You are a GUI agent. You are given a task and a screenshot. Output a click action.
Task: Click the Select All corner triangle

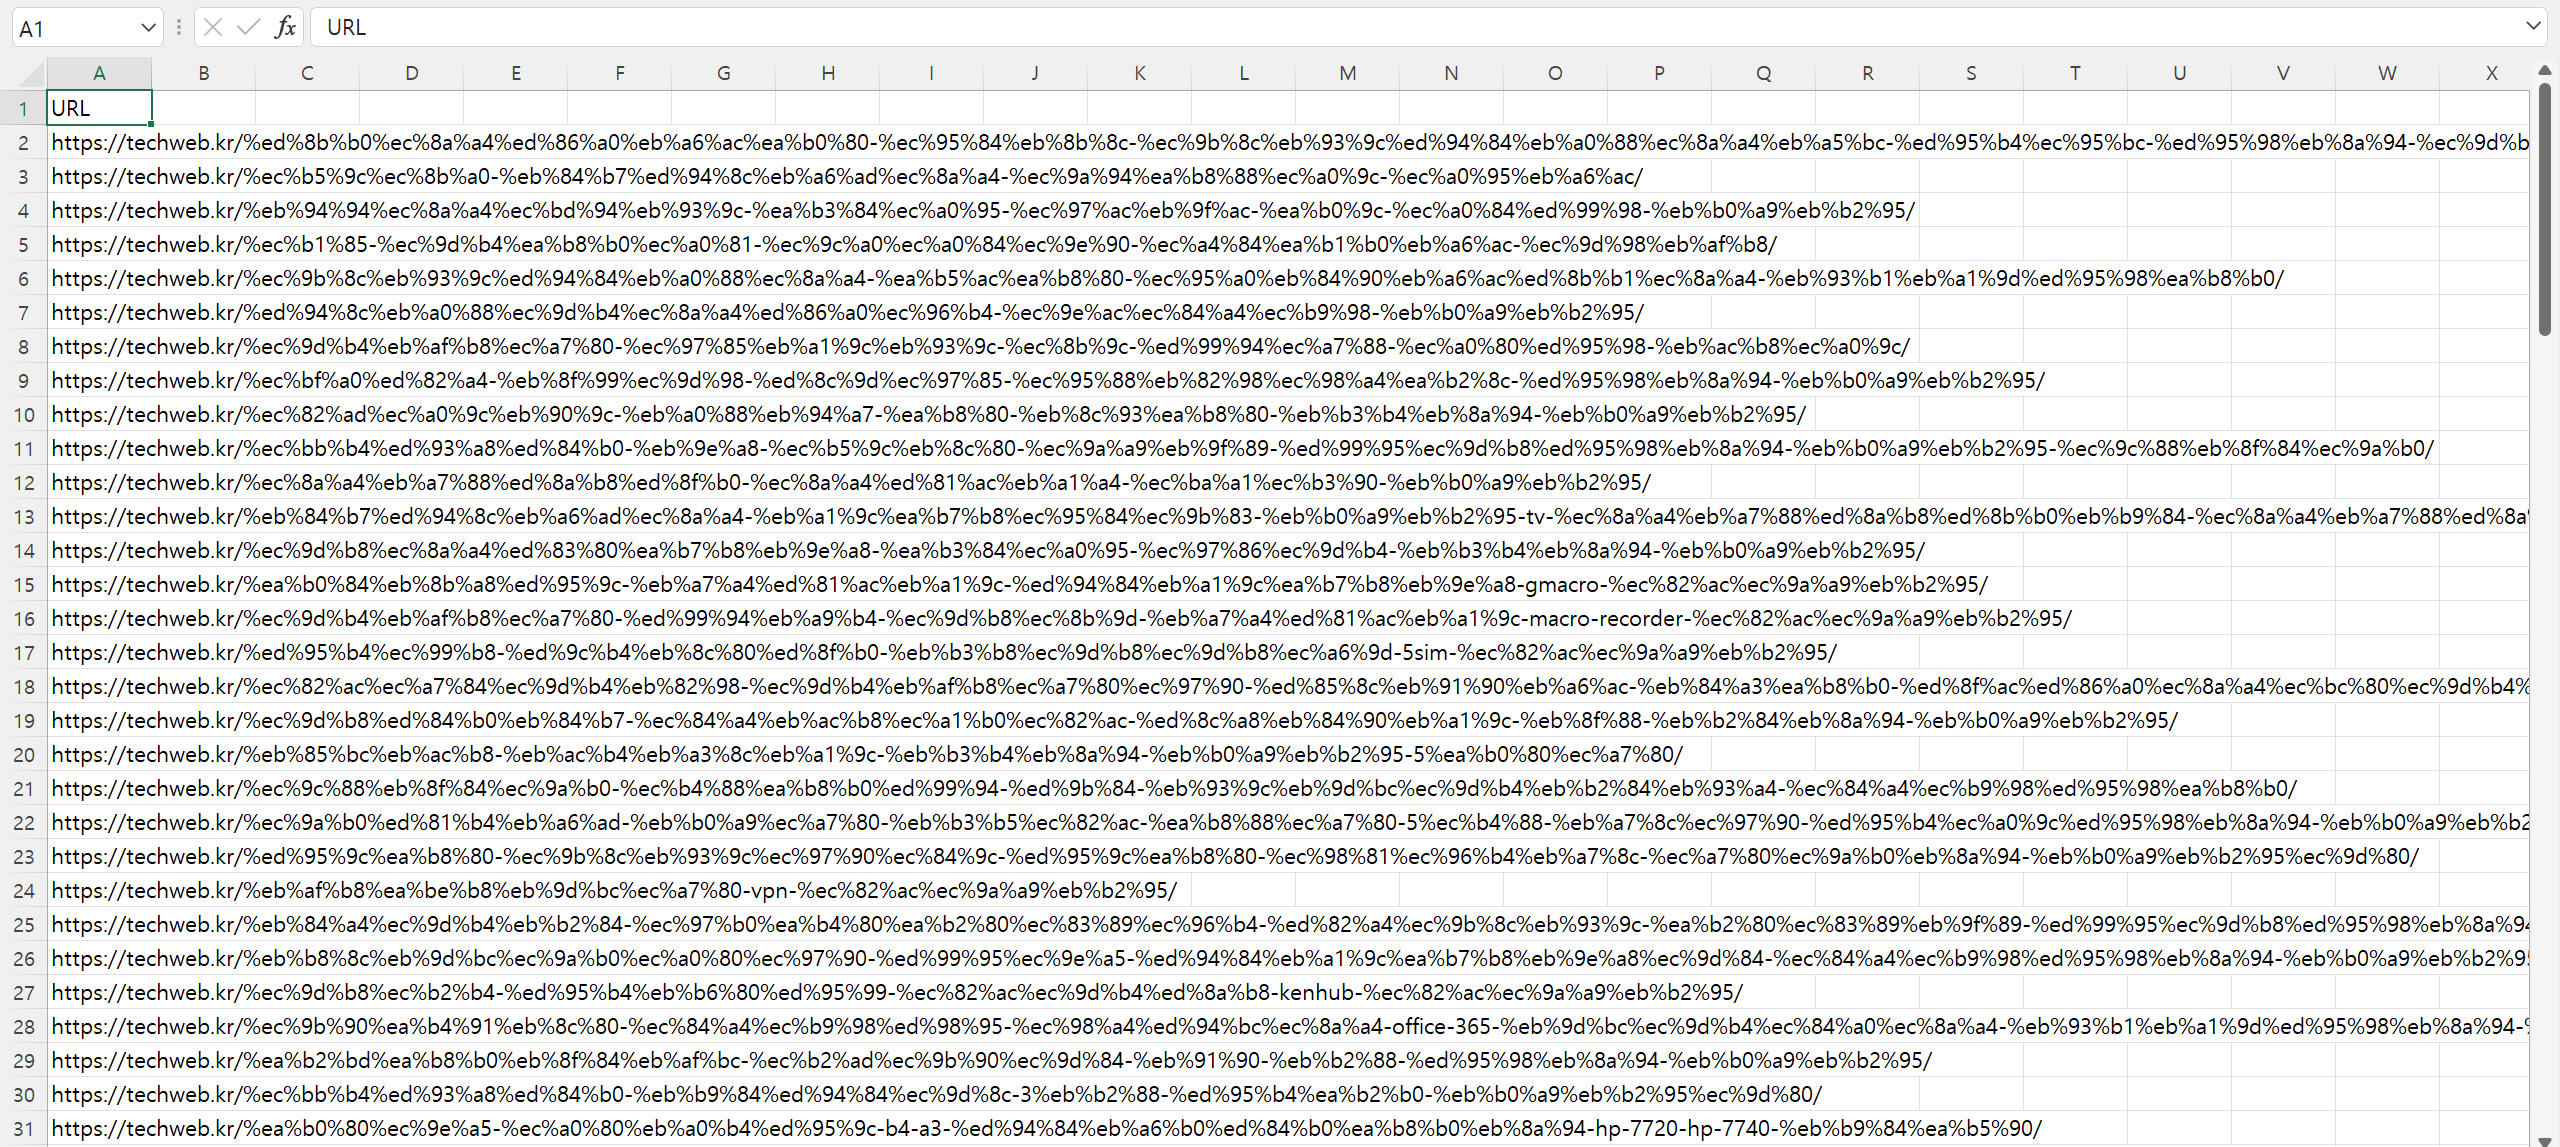(32, 74)
